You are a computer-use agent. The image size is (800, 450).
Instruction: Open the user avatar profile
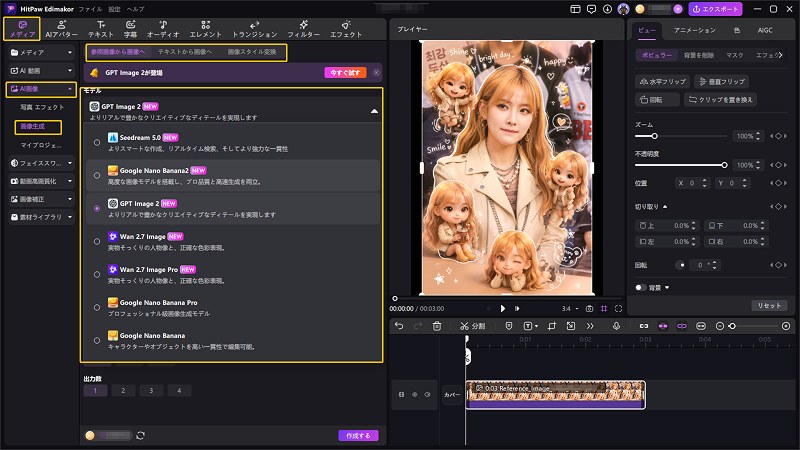(623, 9)
